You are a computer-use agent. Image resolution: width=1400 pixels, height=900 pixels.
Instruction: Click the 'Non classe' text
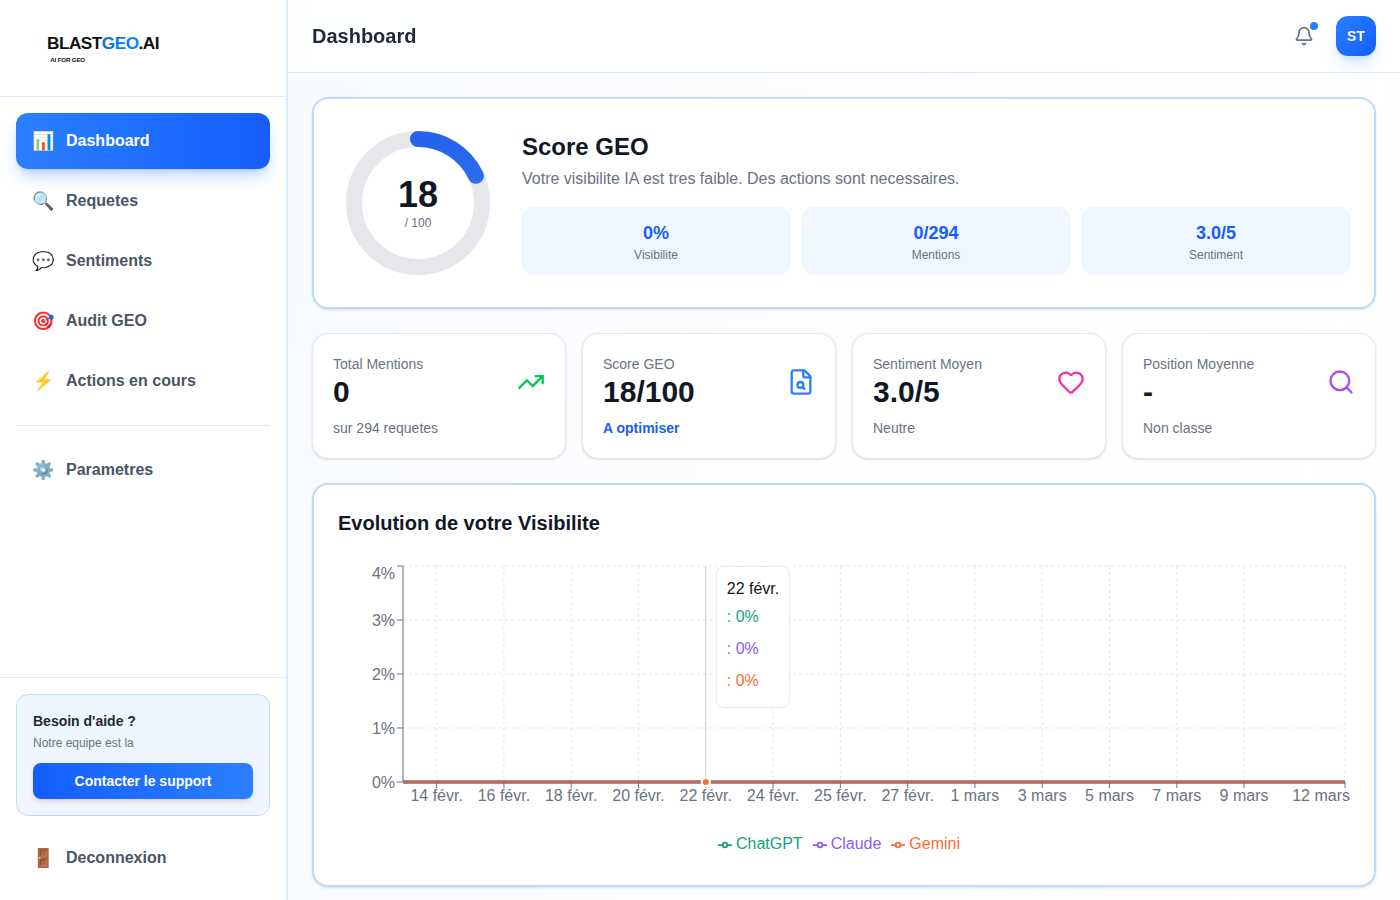(1177, 428)
